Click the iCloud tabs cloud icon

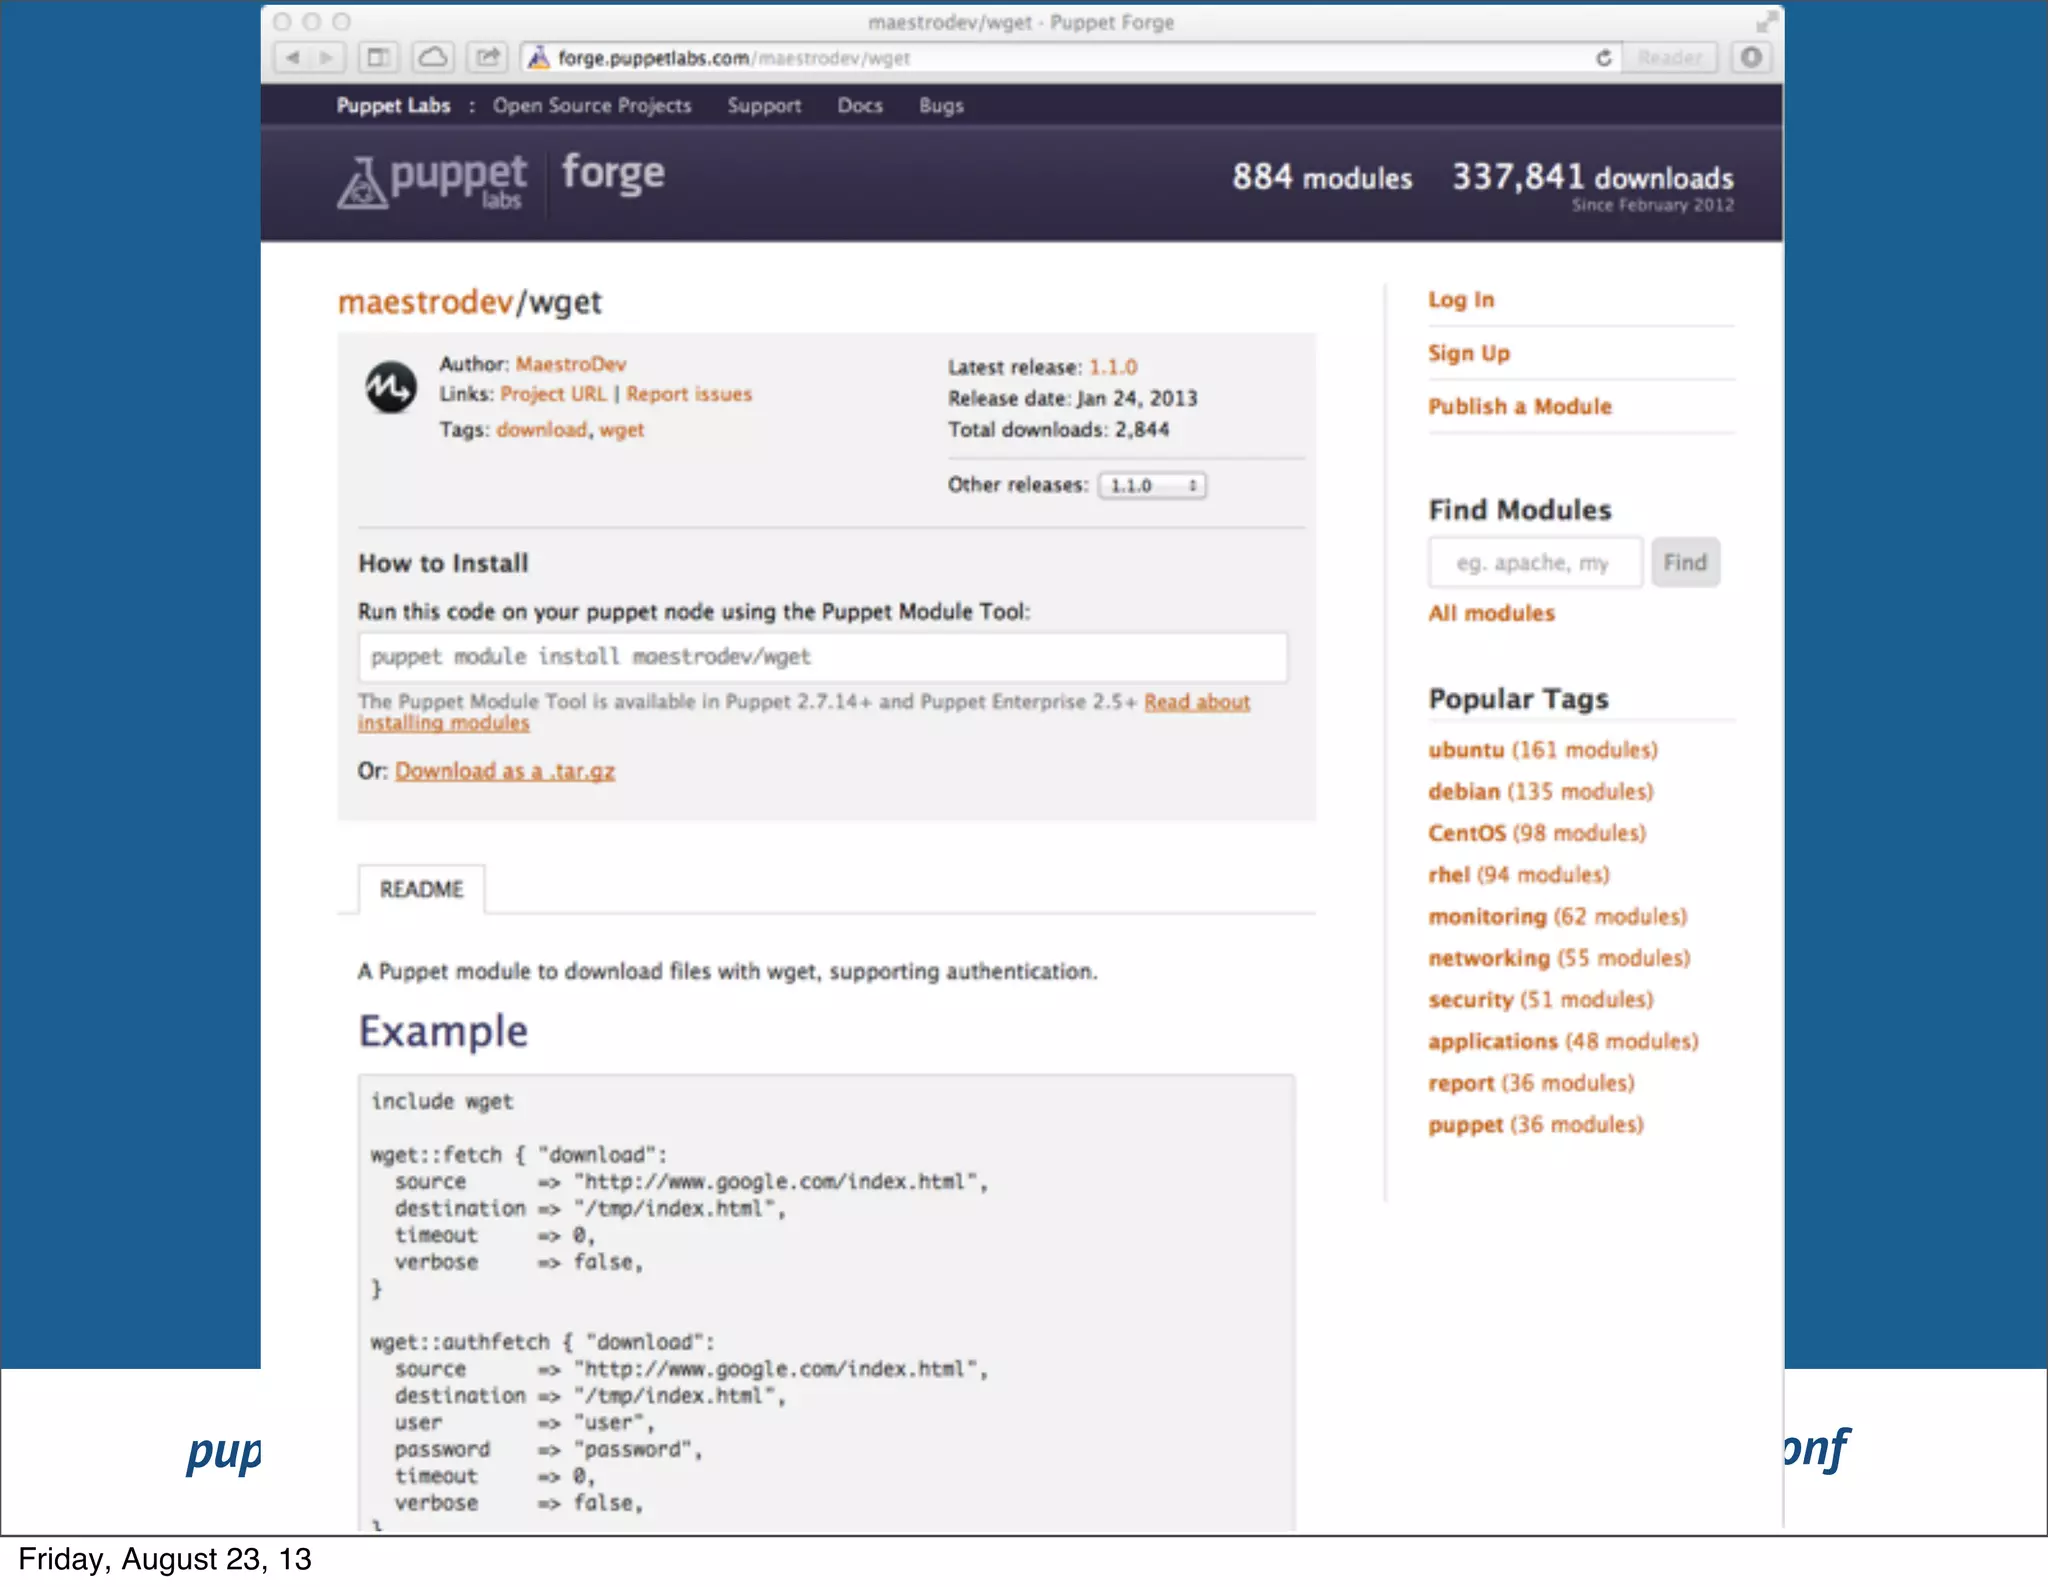click(x=433, y=58)
